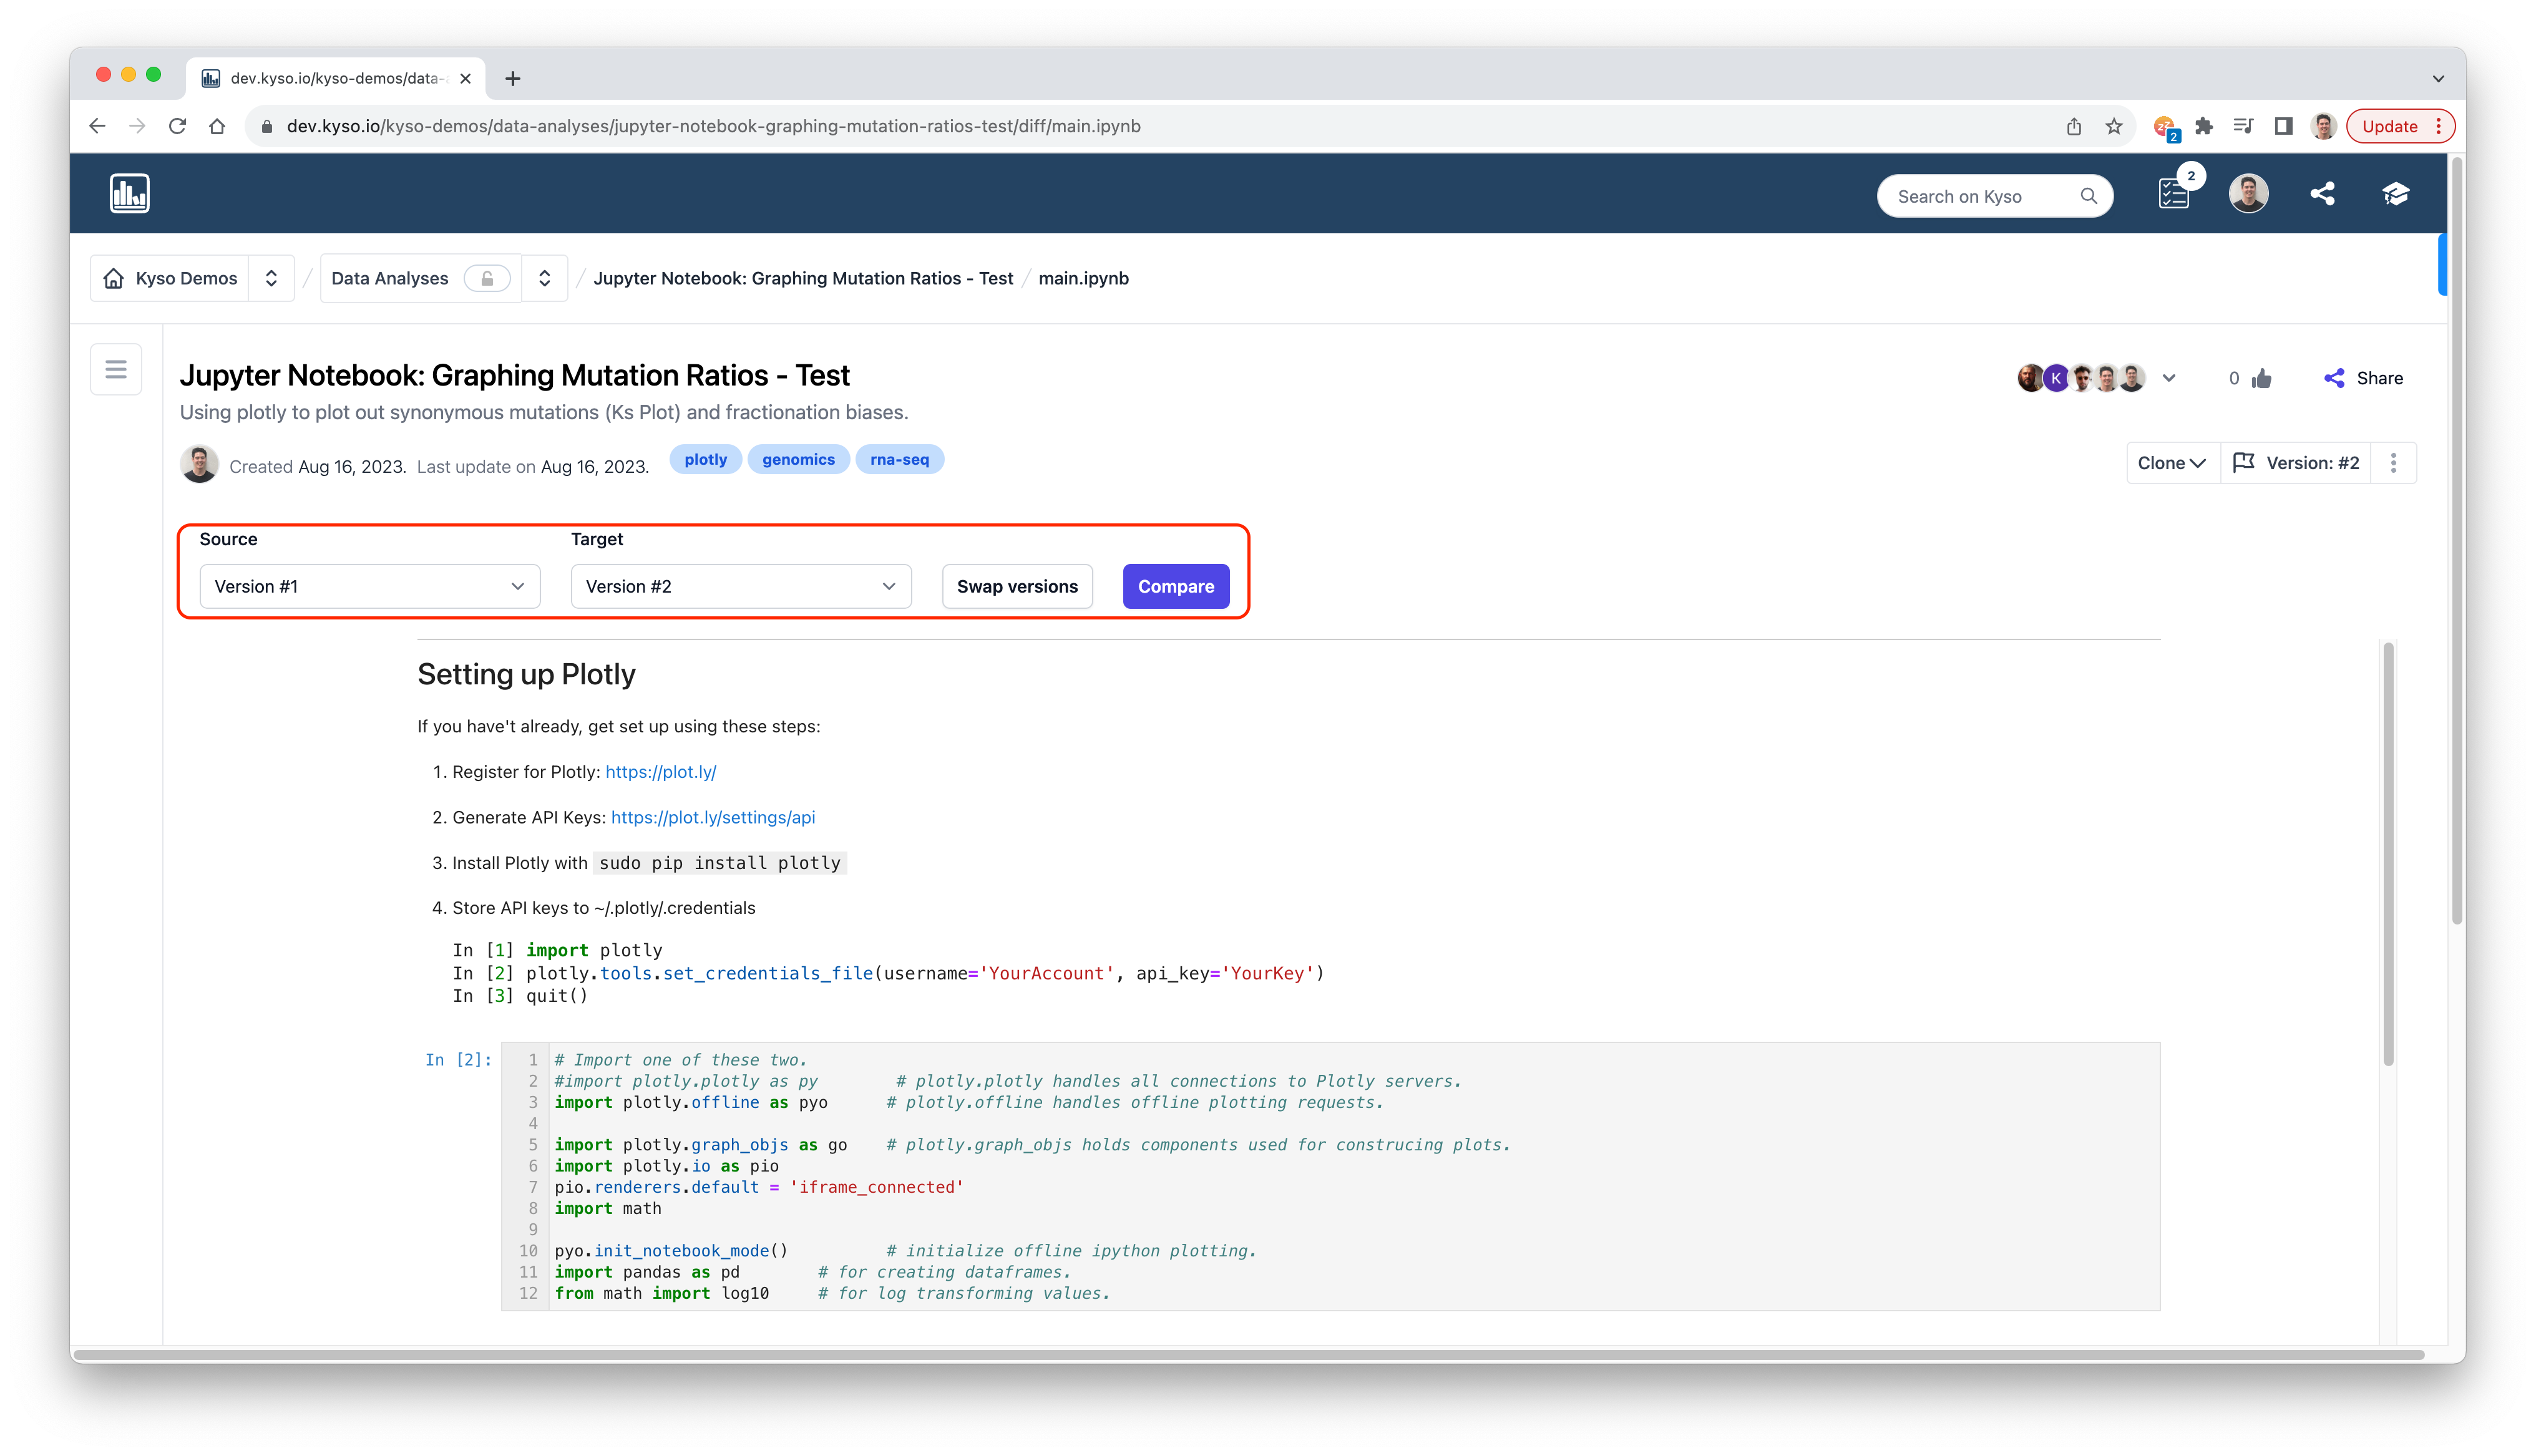Click the page vertical scrollbar
Screen dimensions: 2536x1456
pos(2456,540)
